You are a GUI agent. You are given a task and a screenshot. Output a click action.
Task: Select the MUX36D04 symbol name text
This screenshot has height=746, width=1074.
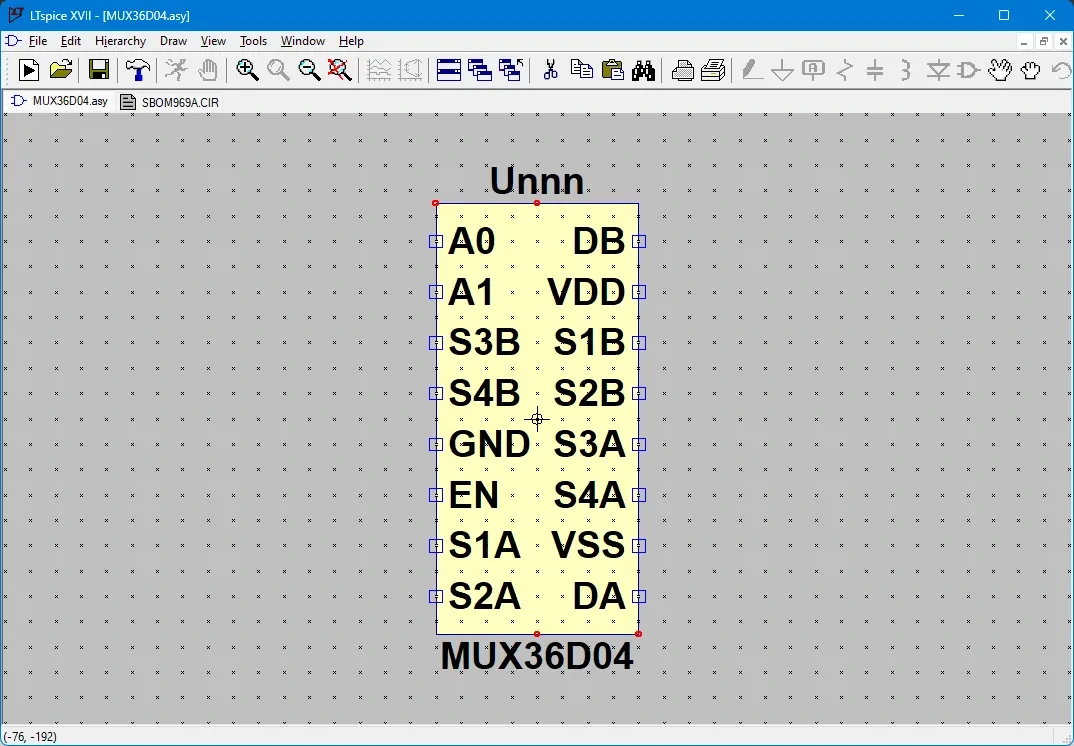[537, 656]
